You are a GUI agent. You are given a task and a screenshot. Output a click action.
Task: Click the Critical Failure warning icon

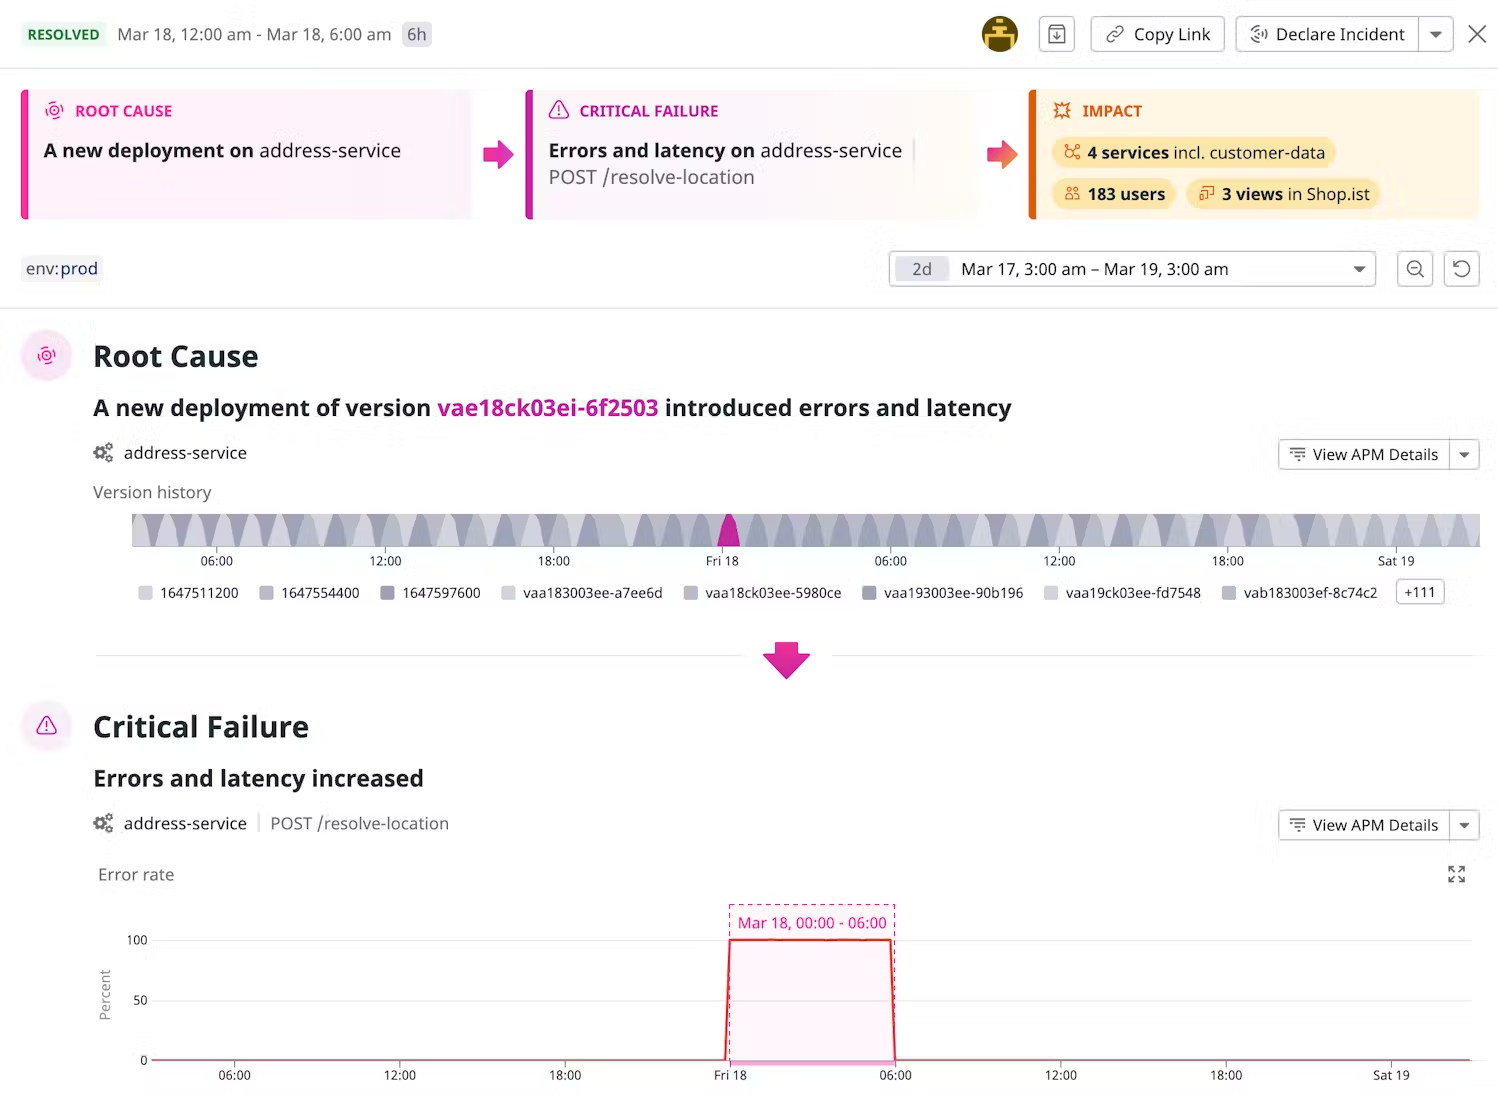46,726
